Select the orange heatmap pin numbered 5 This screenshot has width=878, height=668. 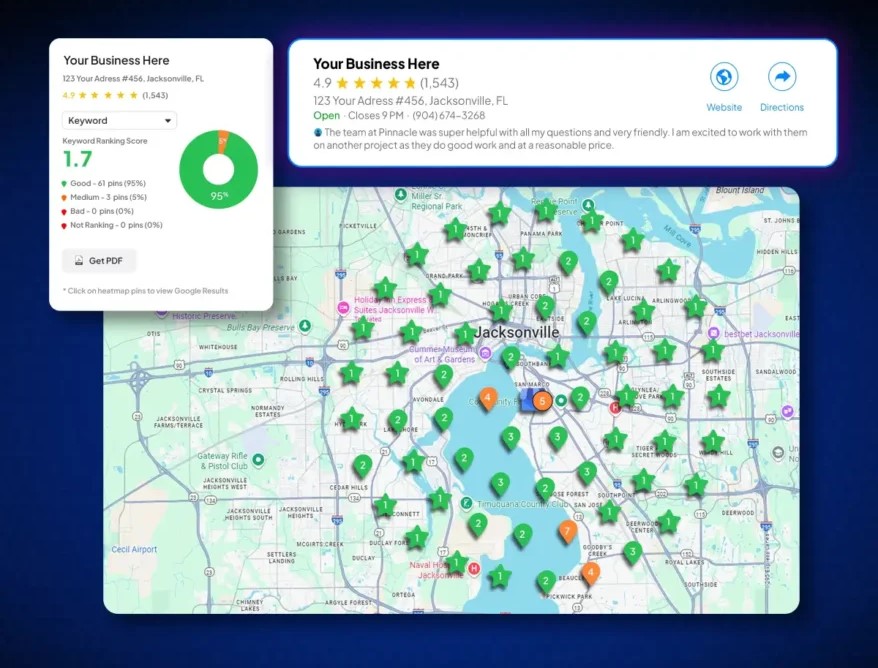click(x=541, y=401)
